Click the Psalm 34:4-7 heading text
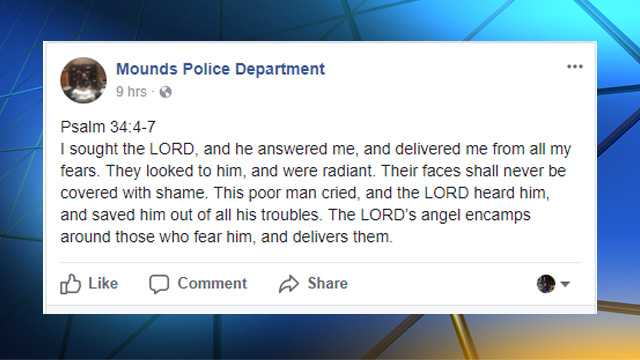This screenshot has width=640, height=360. (x=108, y=127)
